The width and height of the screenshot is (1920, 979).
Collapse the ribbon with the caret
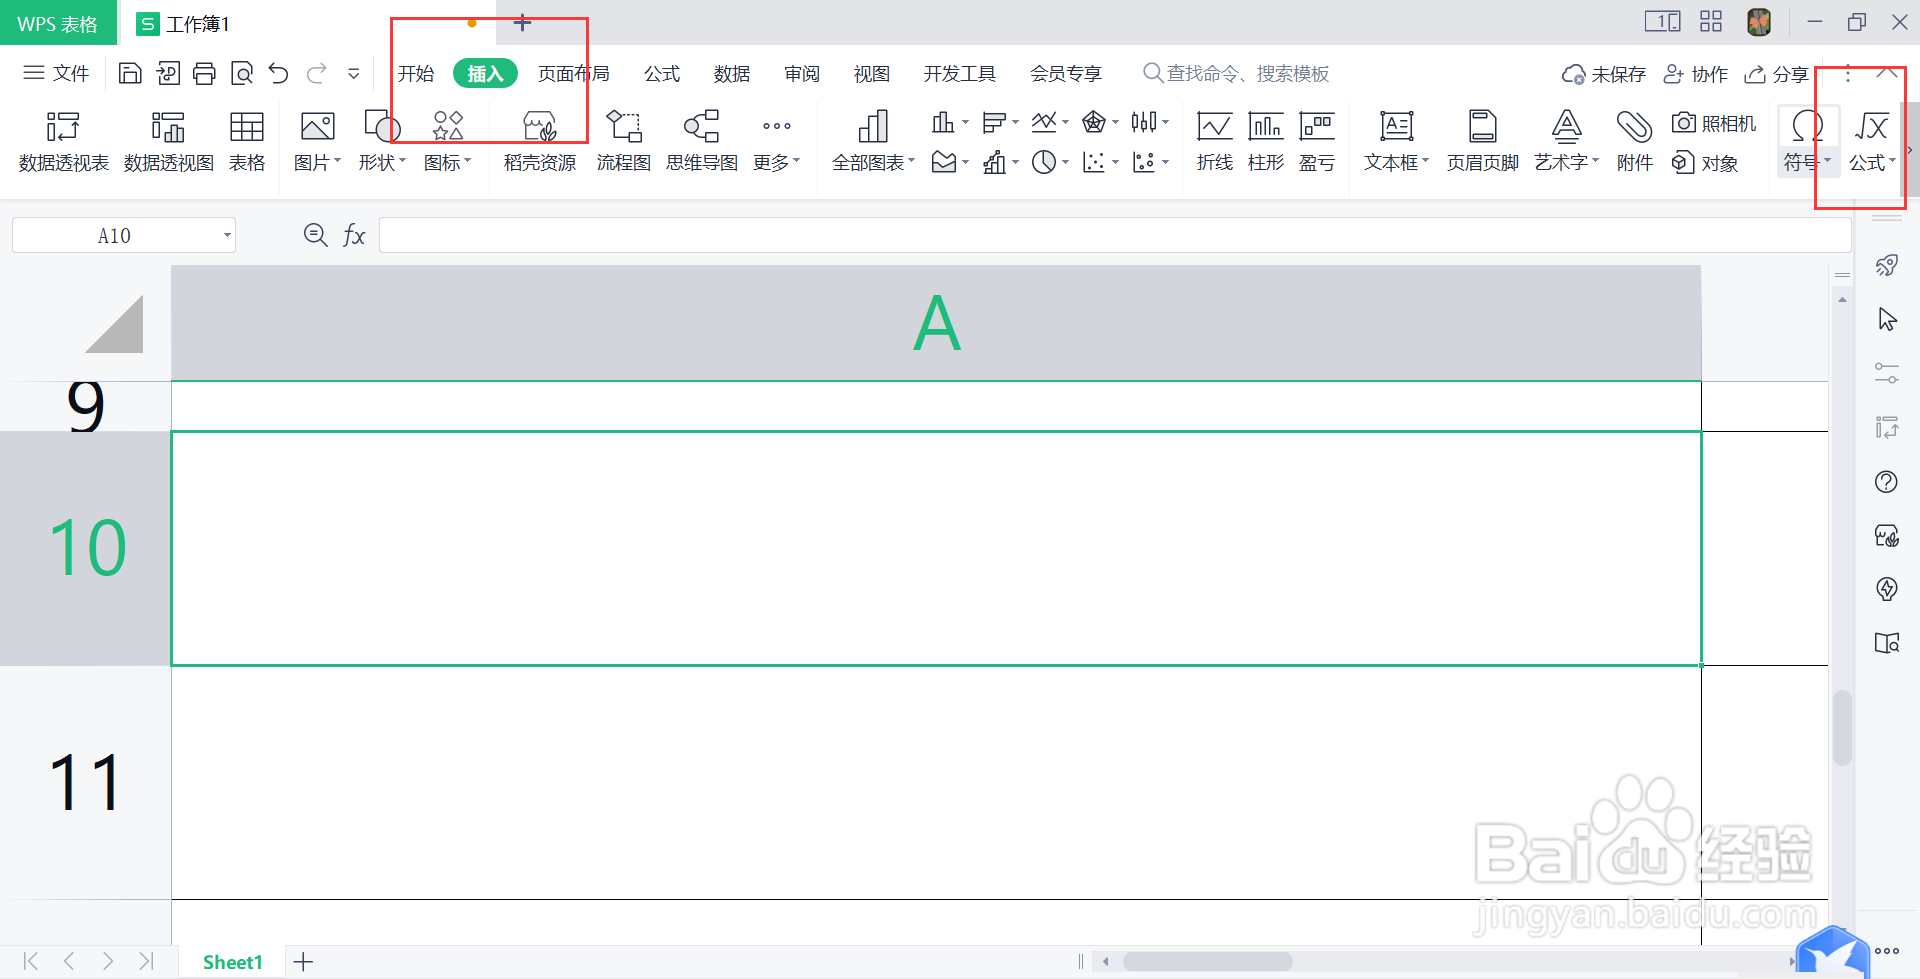[1887, 73]
